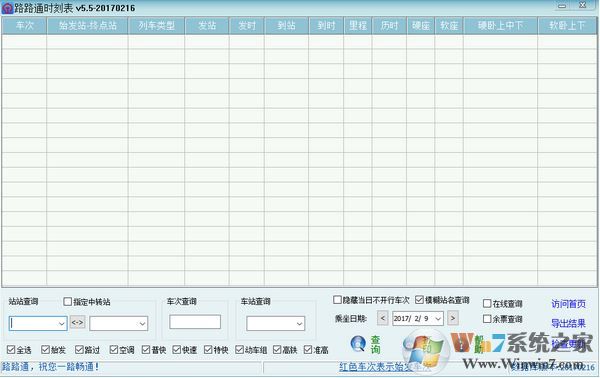The width and height of the screenshot is (600, 378).
Task: Click the 车次查询 train number input
Action: pyautogui.click(x=195, y=322)
